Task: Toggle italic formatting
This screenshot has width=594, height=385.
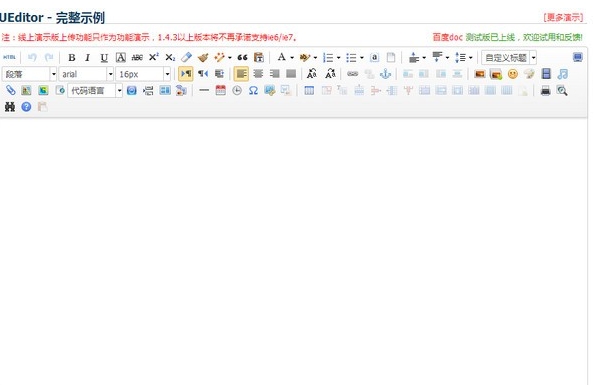Action: point(88,58)
